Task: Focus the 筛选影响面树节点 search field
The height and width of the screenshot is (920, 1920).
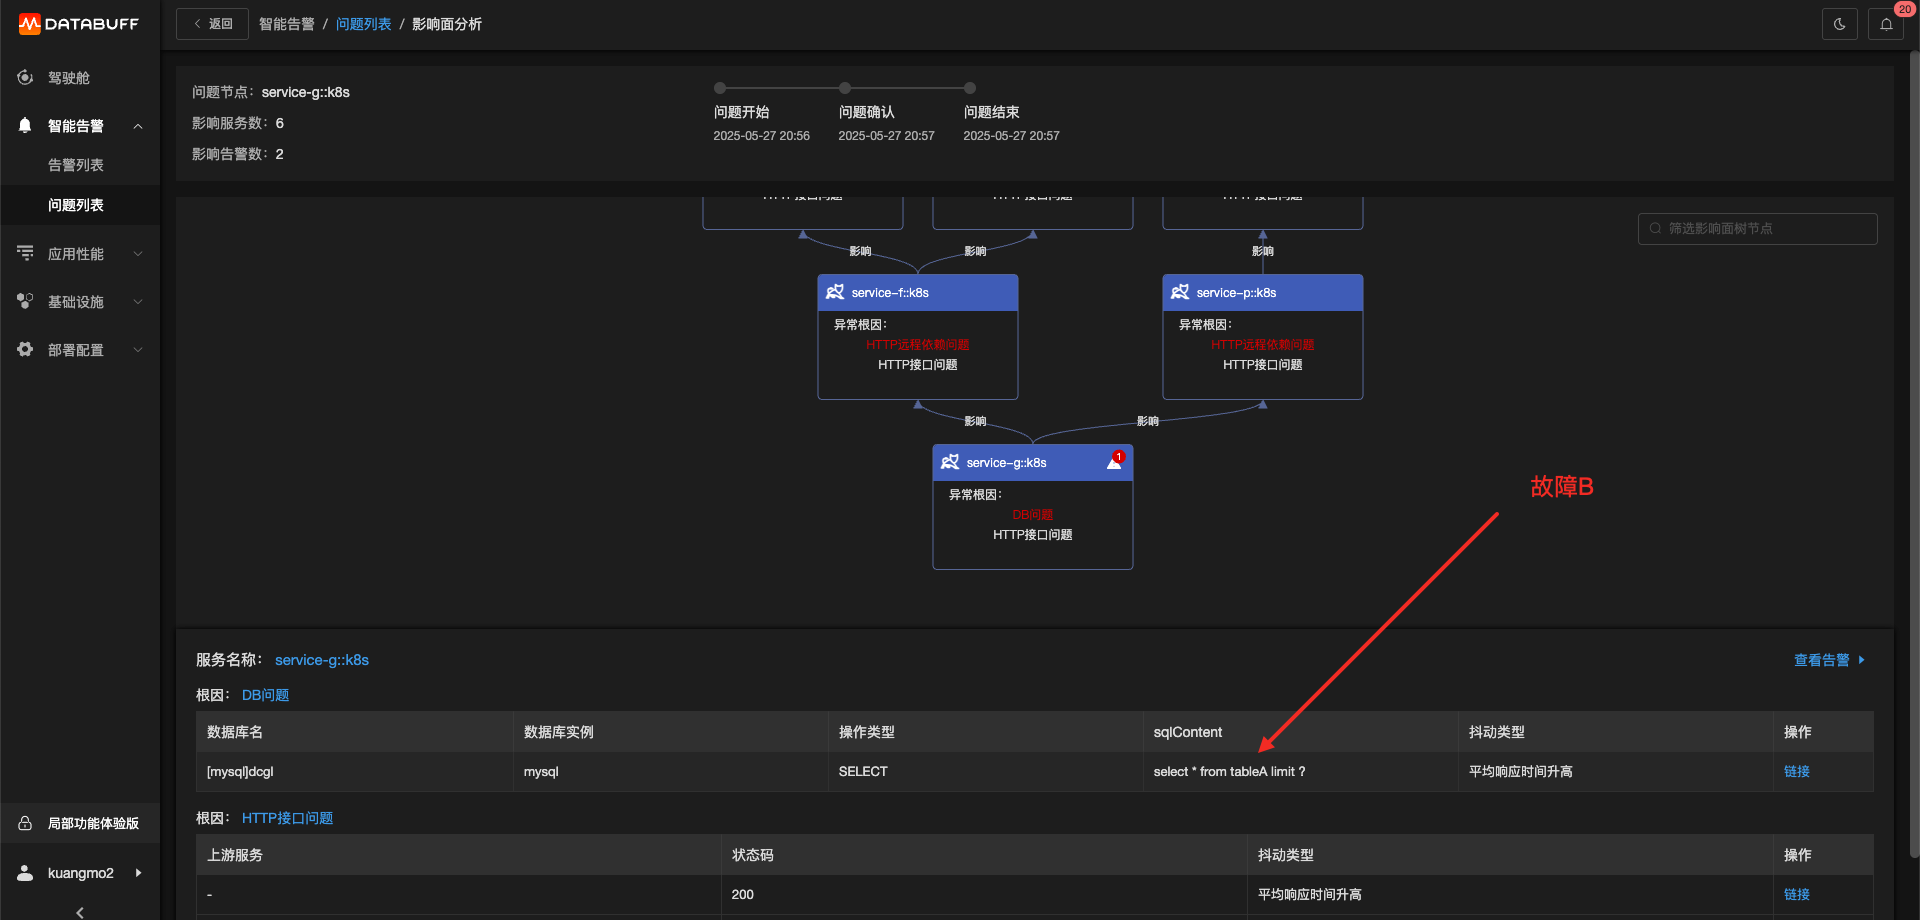Action: [1758, 228]
